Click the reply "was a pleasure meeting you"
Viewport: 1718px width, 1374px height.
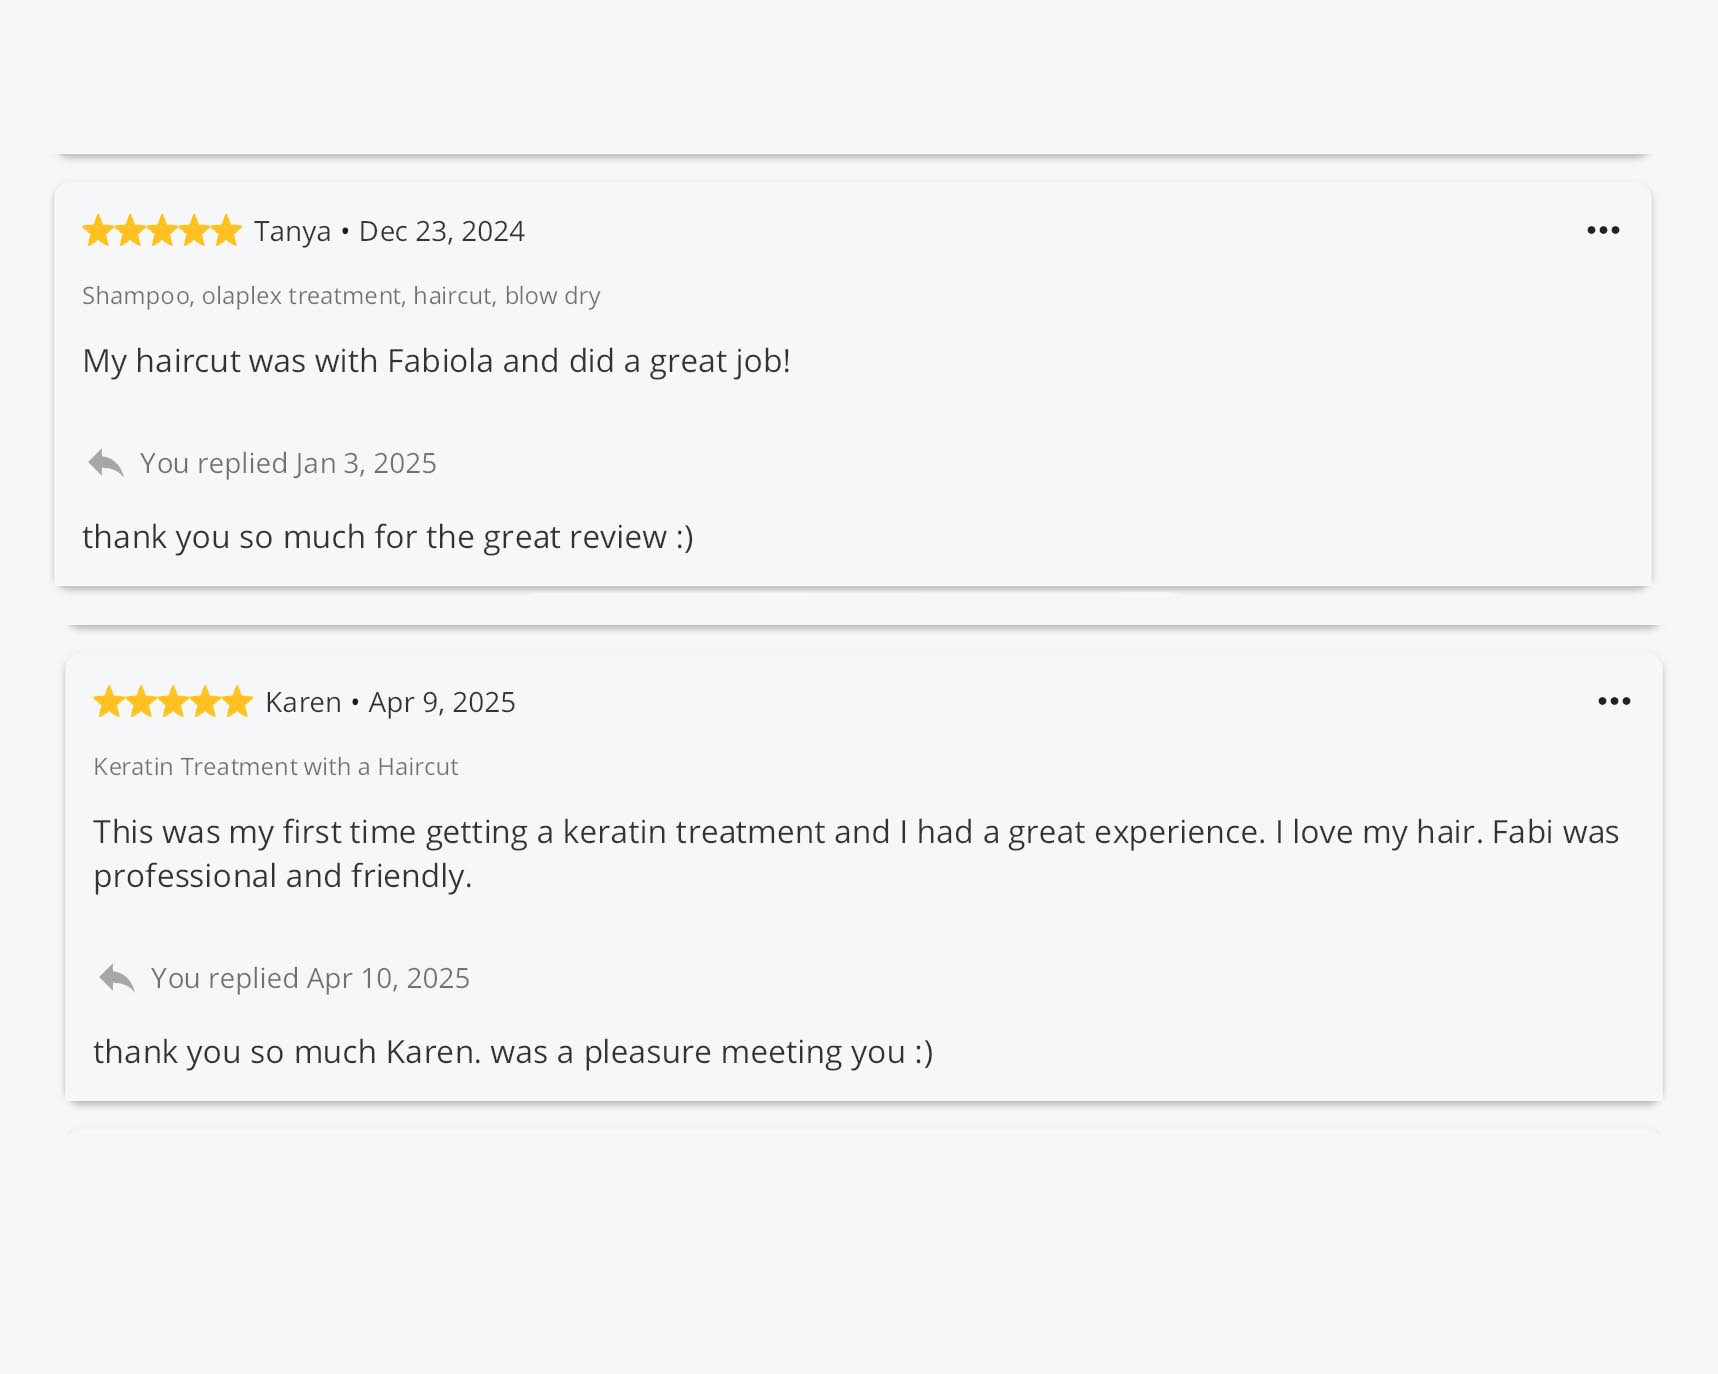[x=512, y=1053]
